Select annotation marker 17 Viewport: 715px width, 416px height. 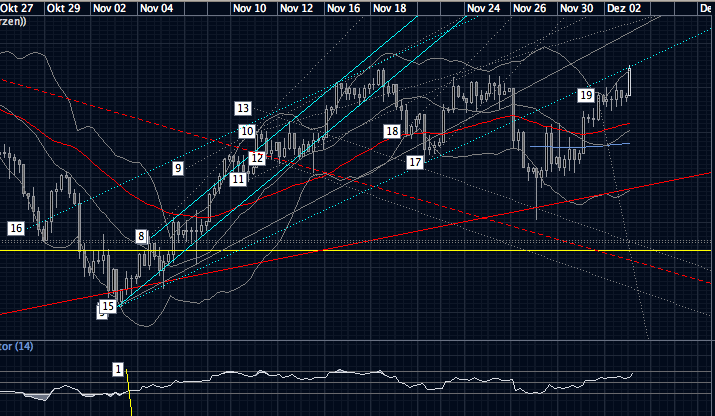click(x=415, y=162)
